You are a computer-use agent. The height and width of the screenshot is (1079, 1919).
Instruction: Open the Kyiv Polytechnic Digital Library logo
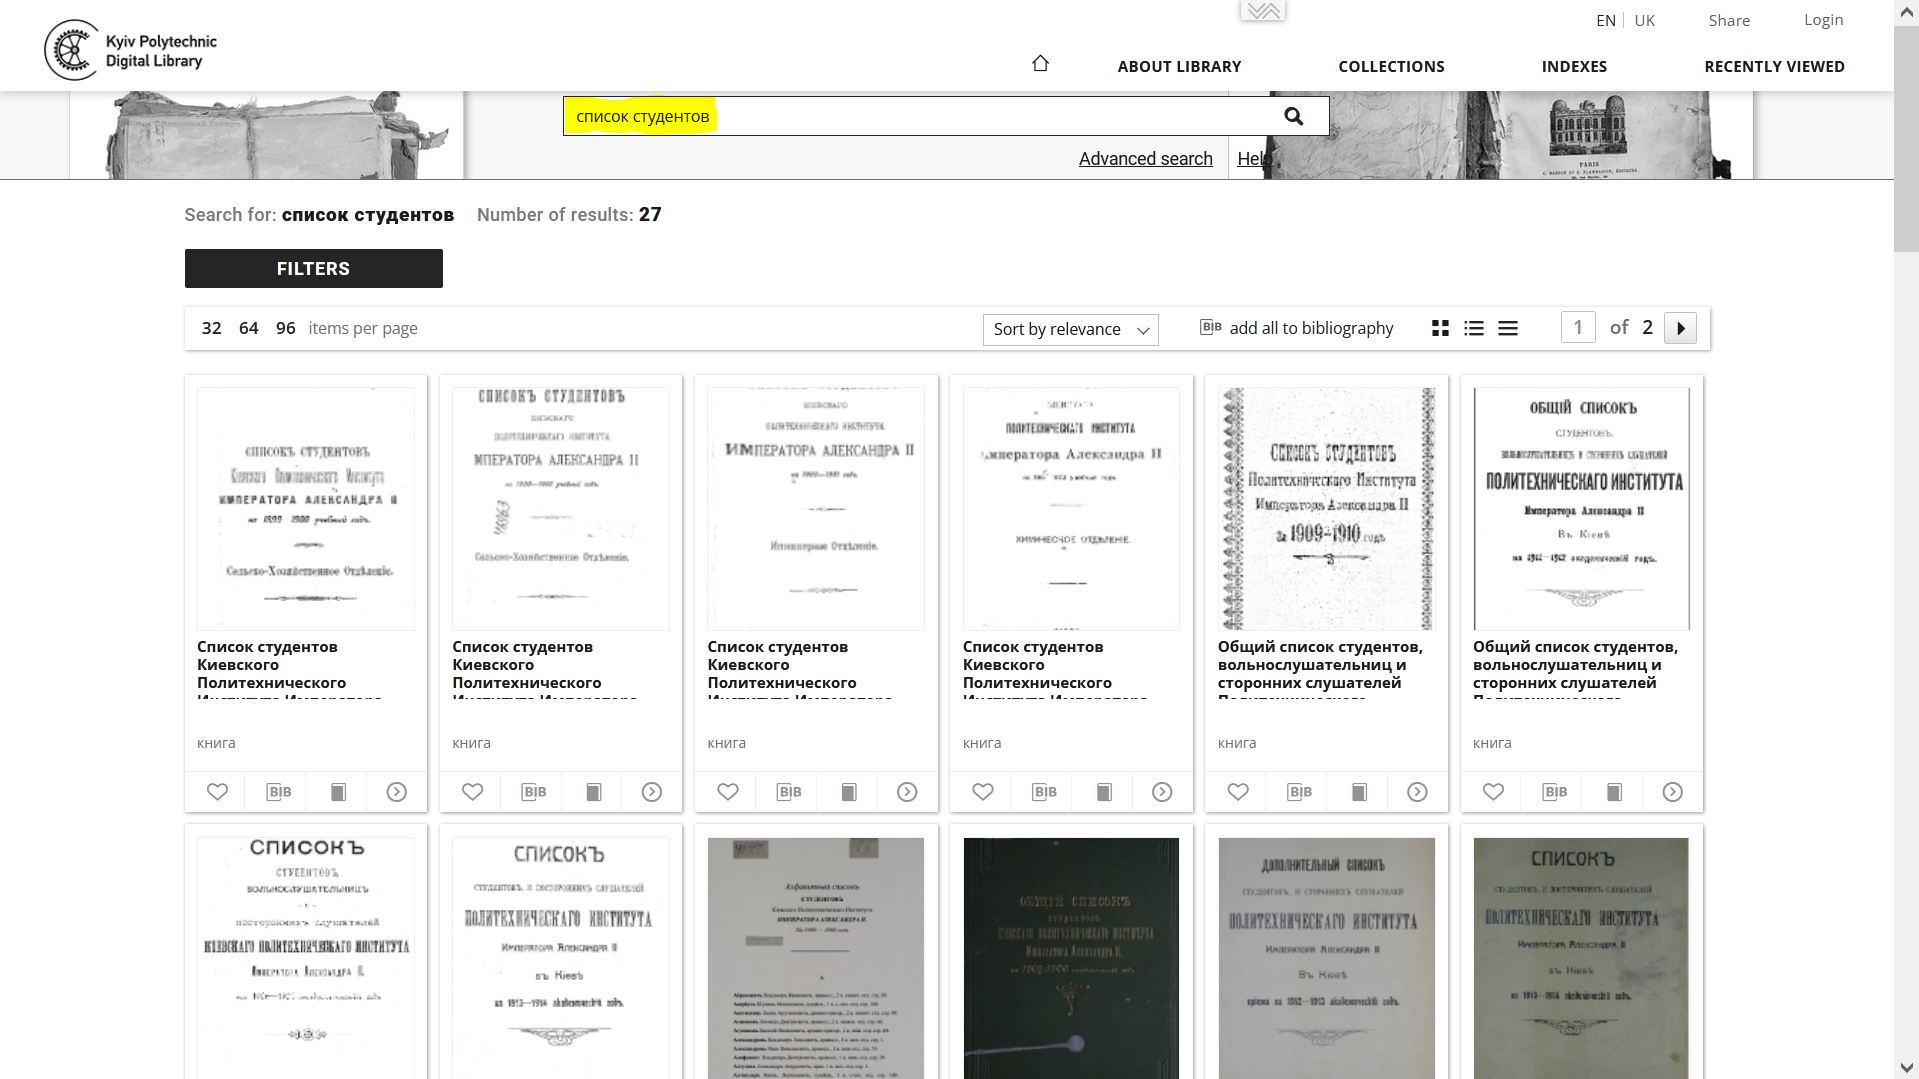[x=131, y=50]
